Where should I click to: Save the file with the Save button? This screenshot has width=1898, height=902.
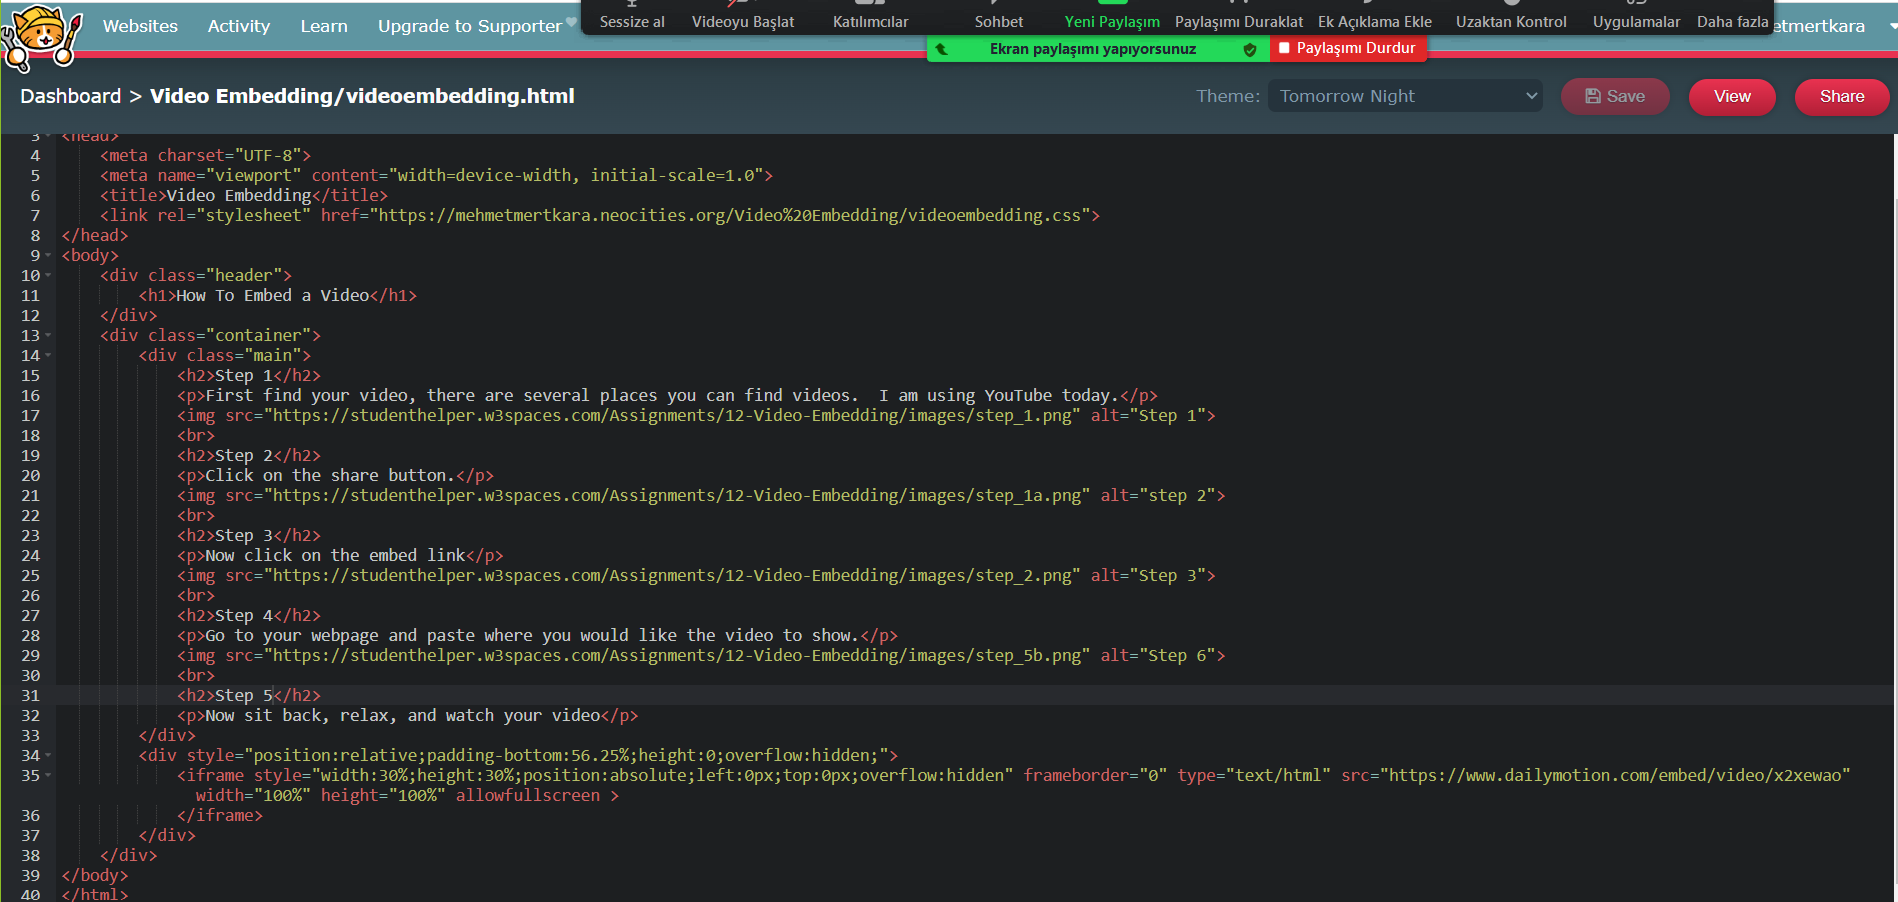(x=1614, y=96)
